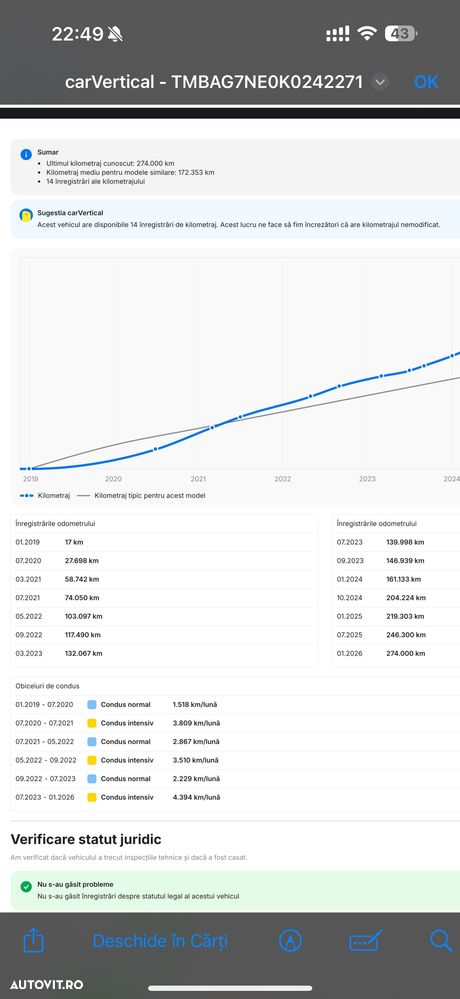The image size is (460, 999).
Task: Tap the chart data point near 2021
Action: (212, 427)
